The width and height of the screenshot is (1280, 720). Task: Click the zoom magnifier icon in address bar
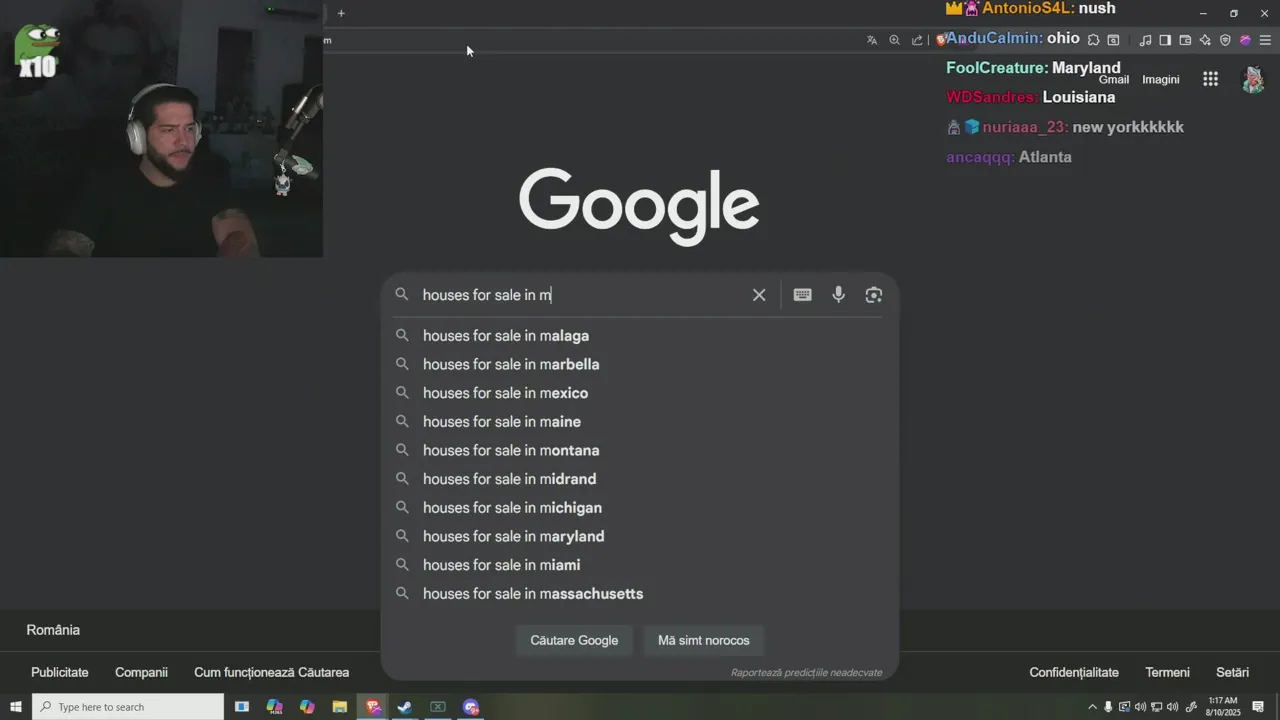coord(894,40)
